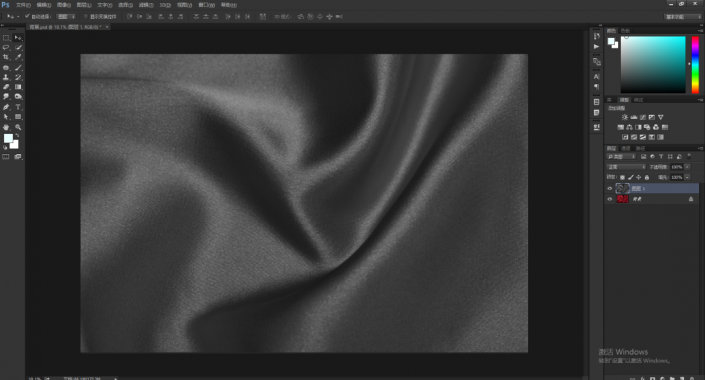Toggle the Auto-Select checkbox
705x380 pixels.
tap(27, 17)
